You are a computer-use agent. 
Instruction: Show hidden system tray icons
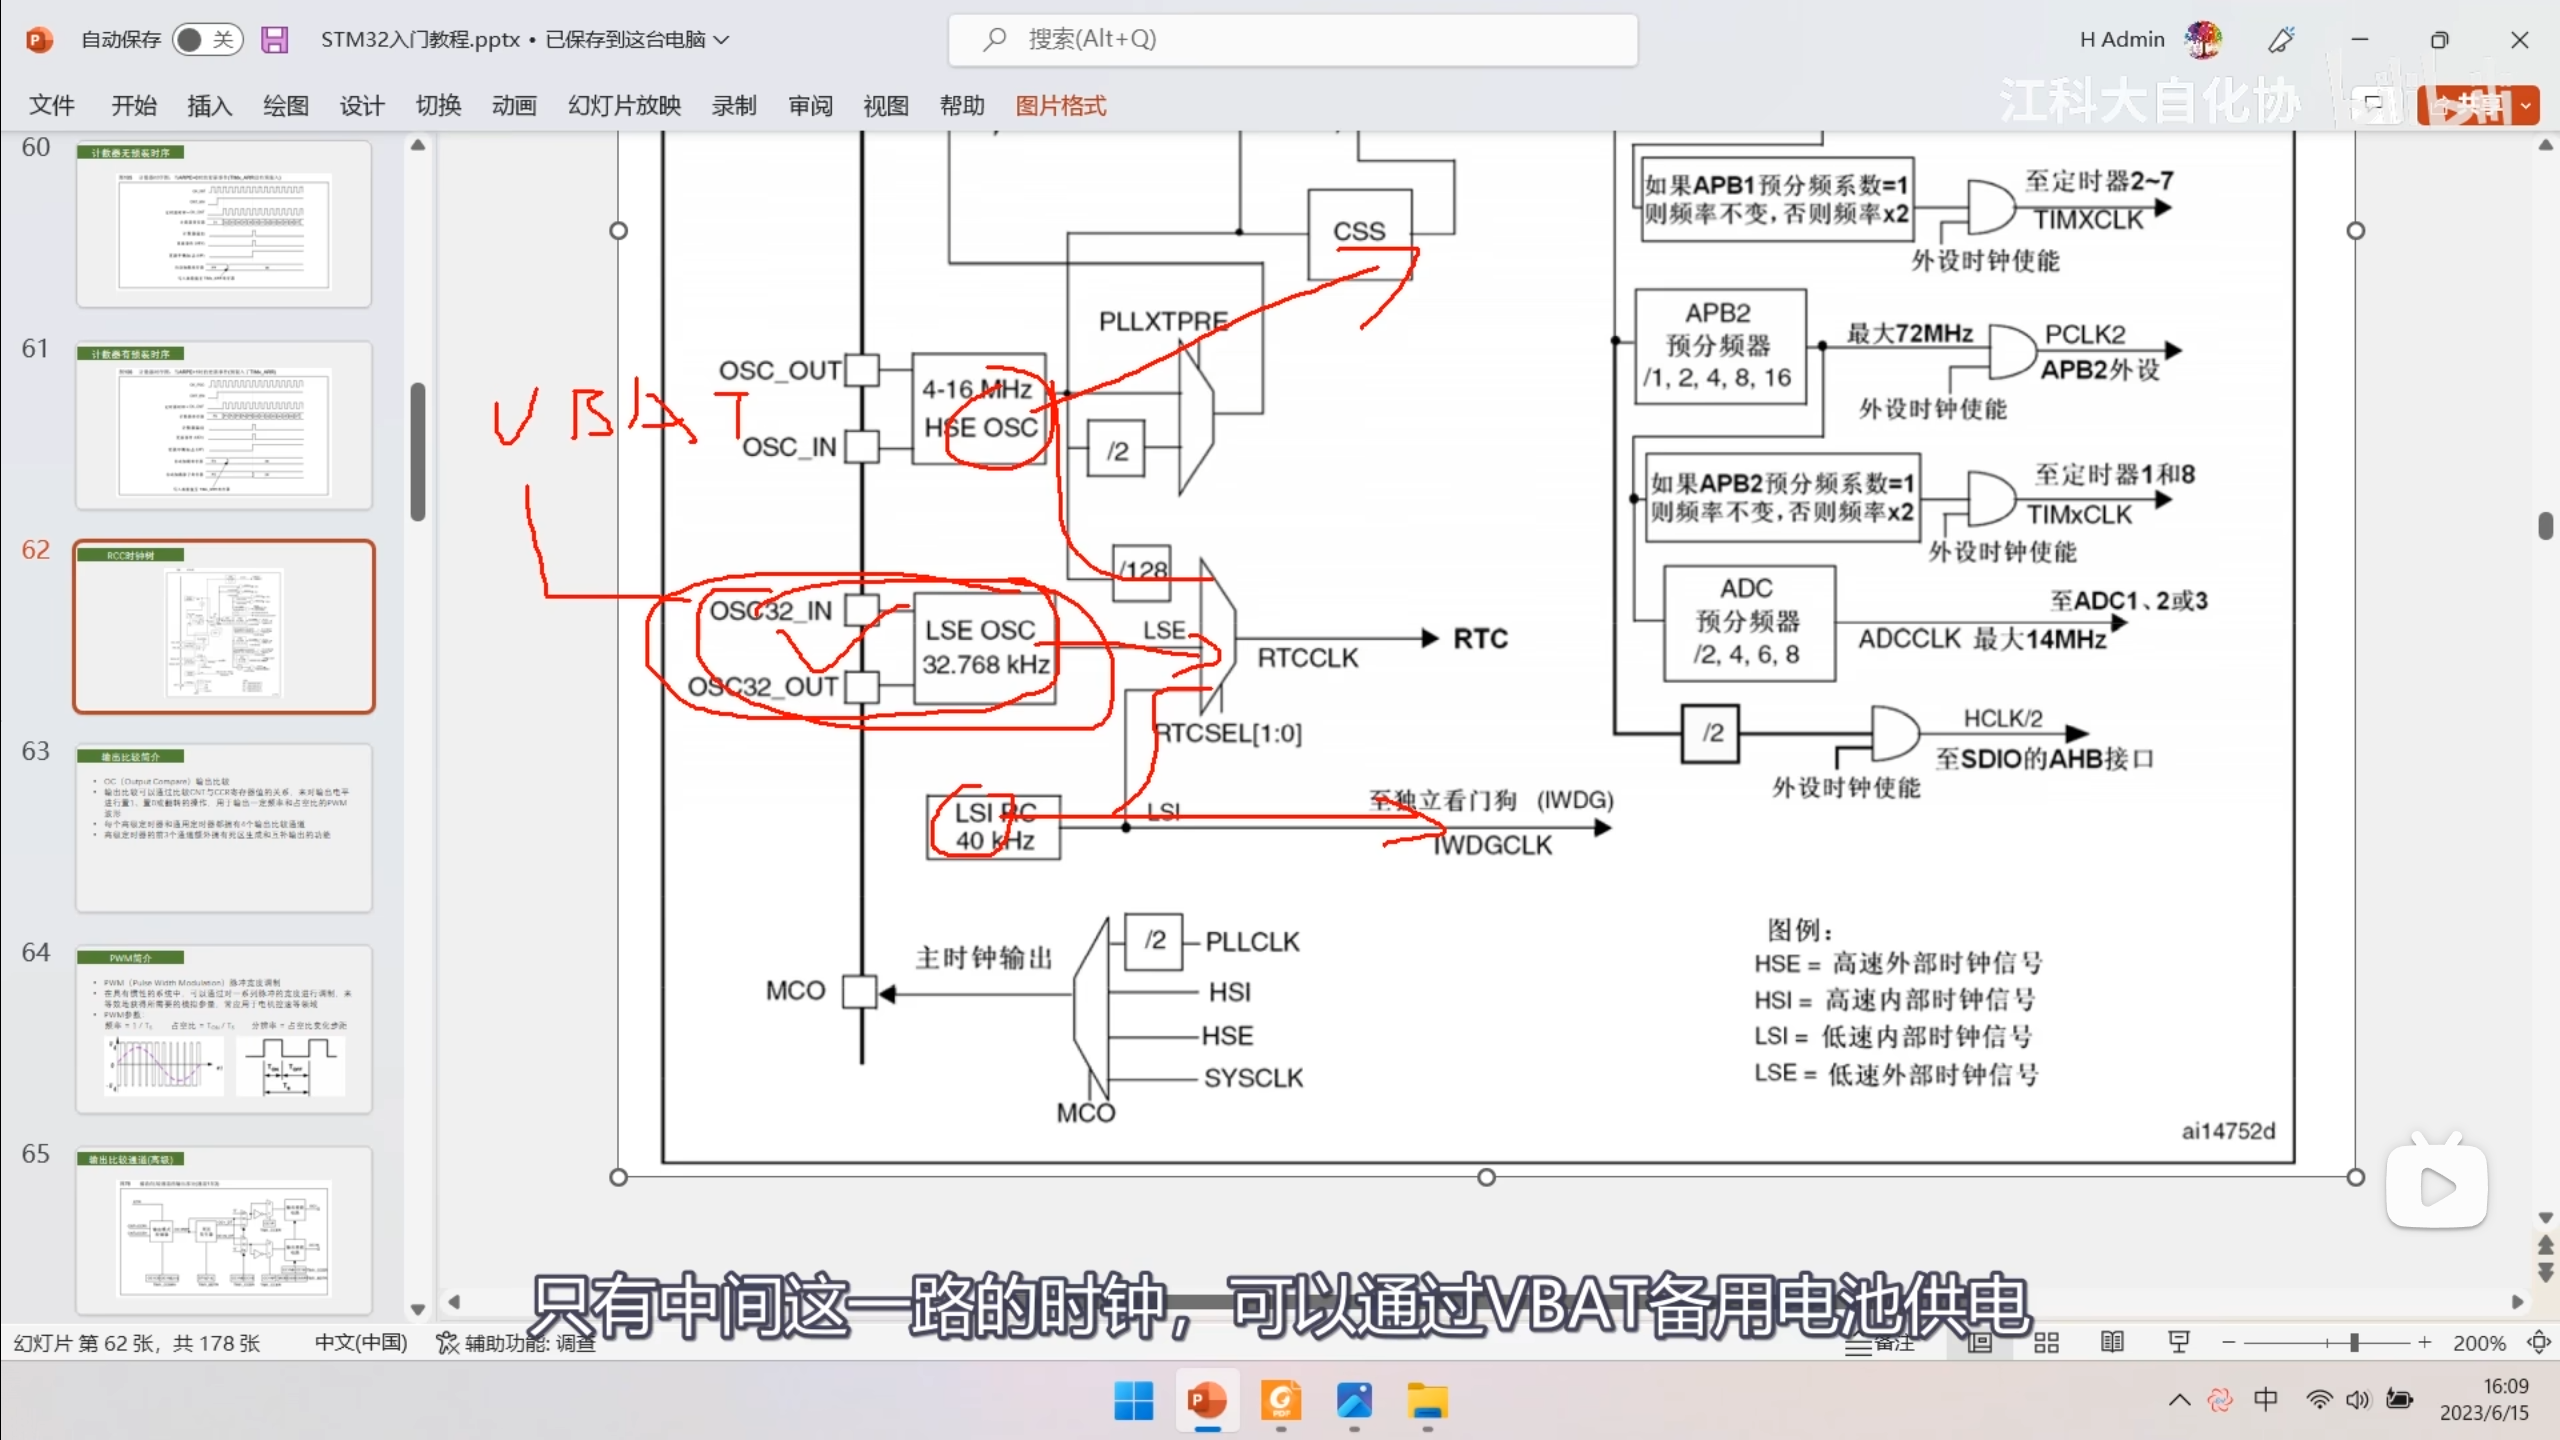point(2179,1400)
